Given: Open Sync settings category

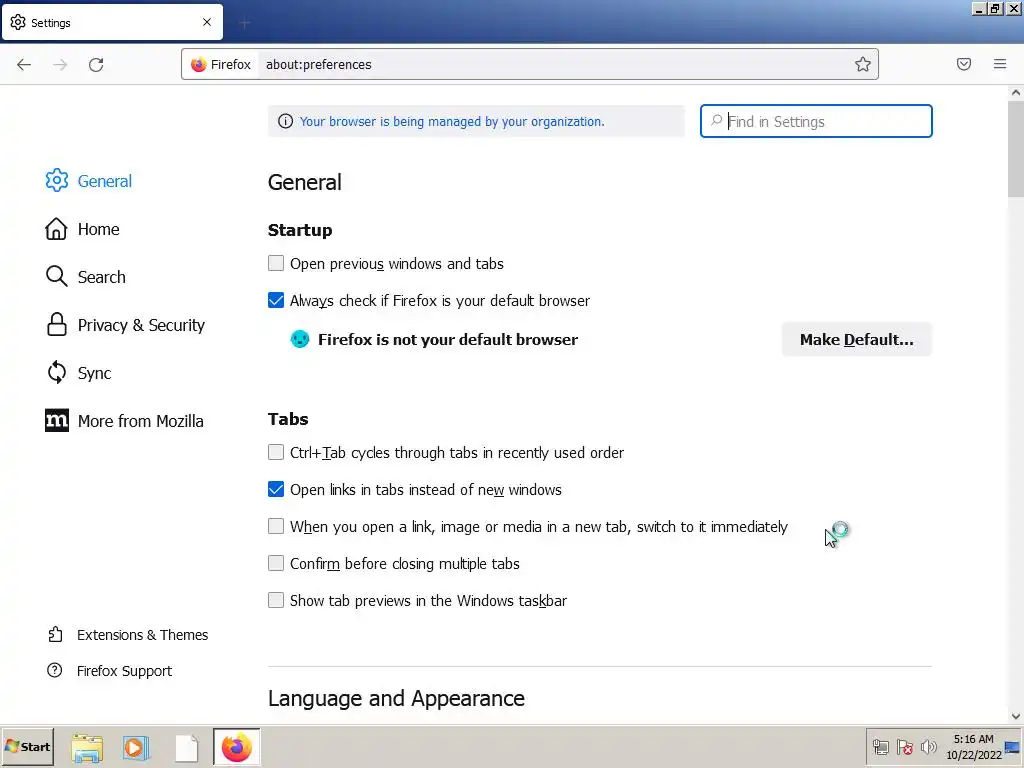Looking at the screenshot, I should (78, 373).
